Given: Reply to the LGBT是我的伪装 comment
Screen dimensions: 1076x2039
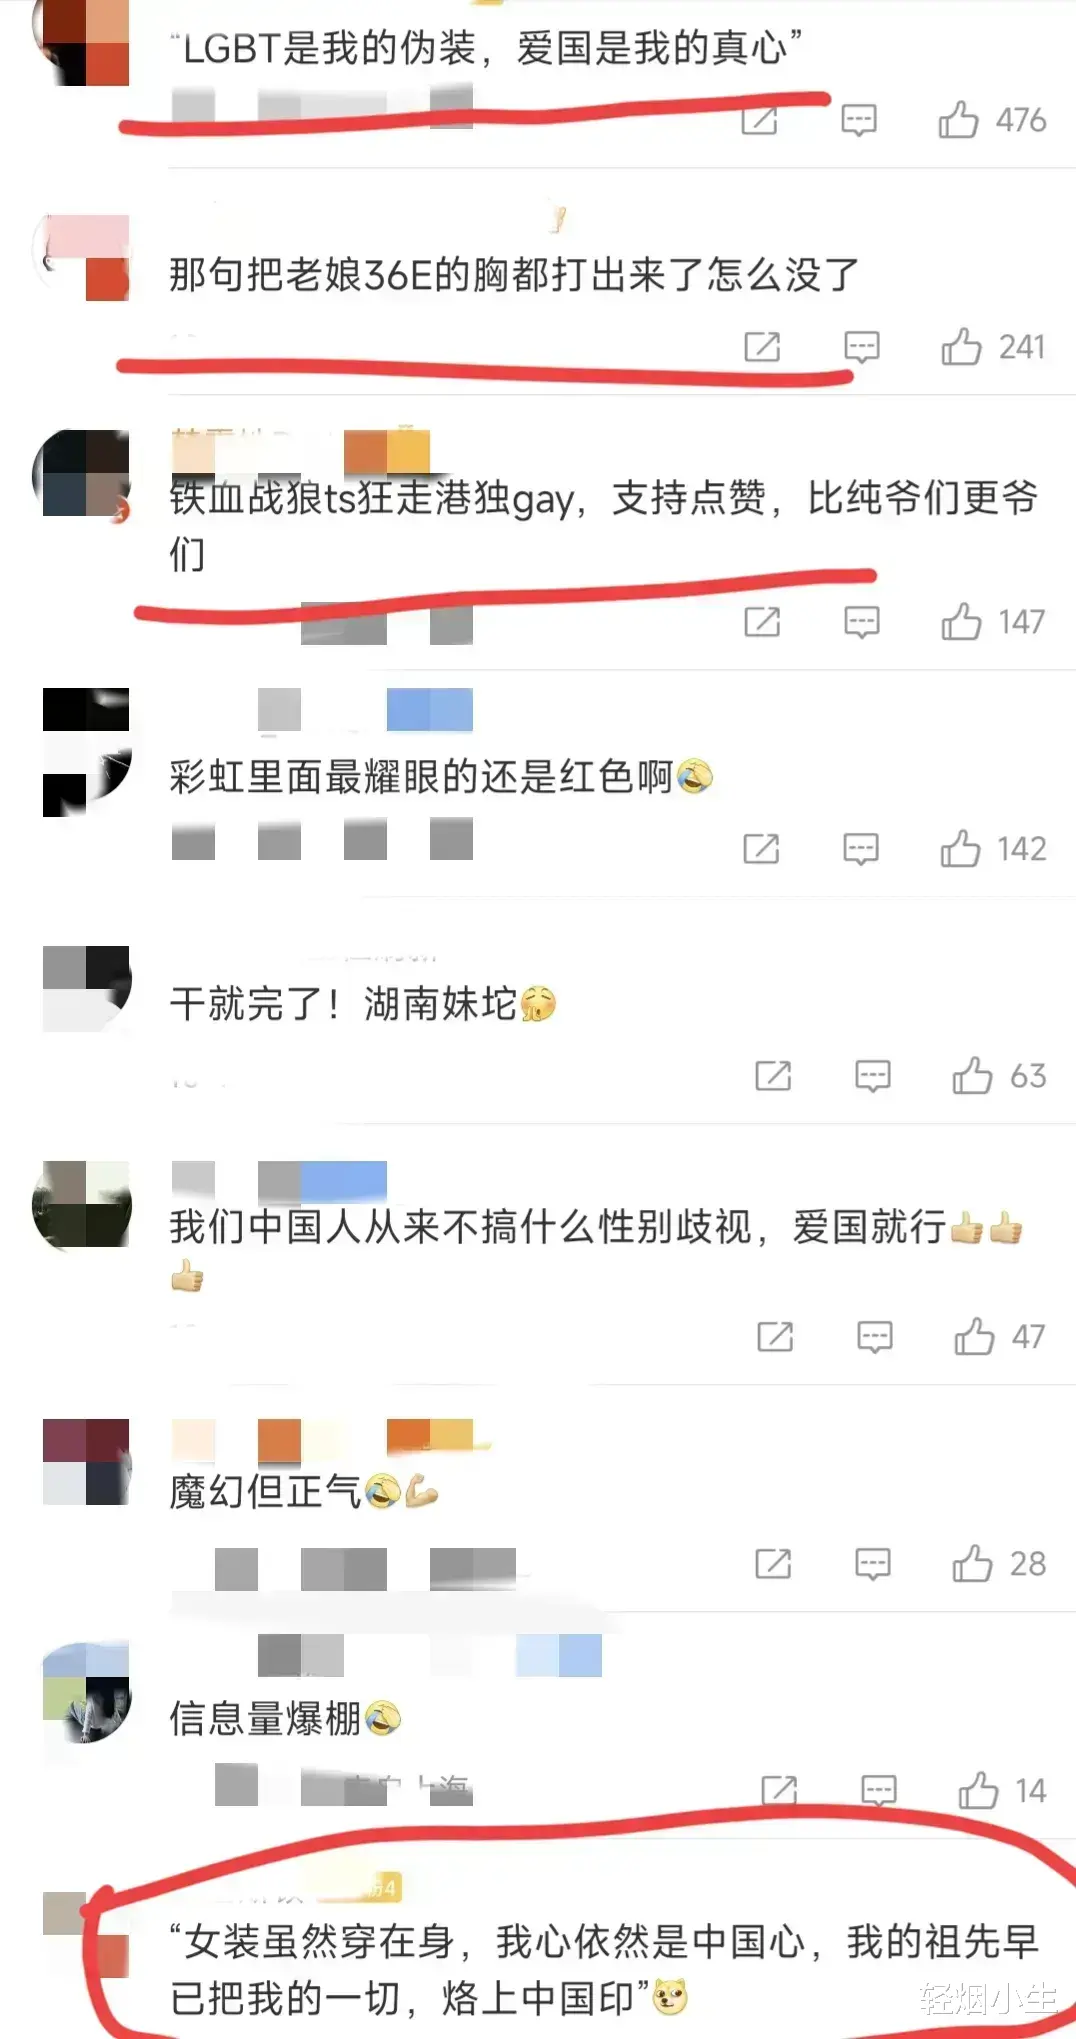Looking at the screenshot, I should 859,120.
